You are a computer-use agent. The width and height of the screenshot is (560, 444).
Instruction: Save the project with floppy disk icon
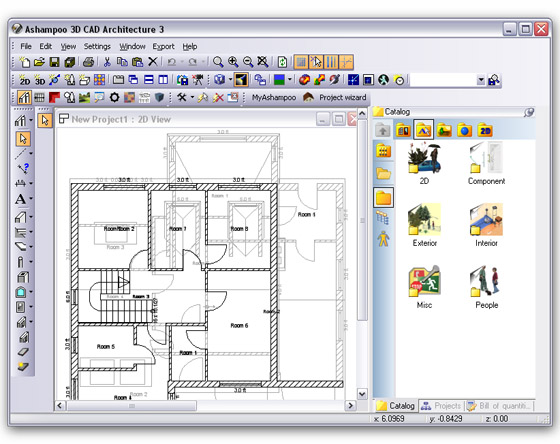point(54,62)
